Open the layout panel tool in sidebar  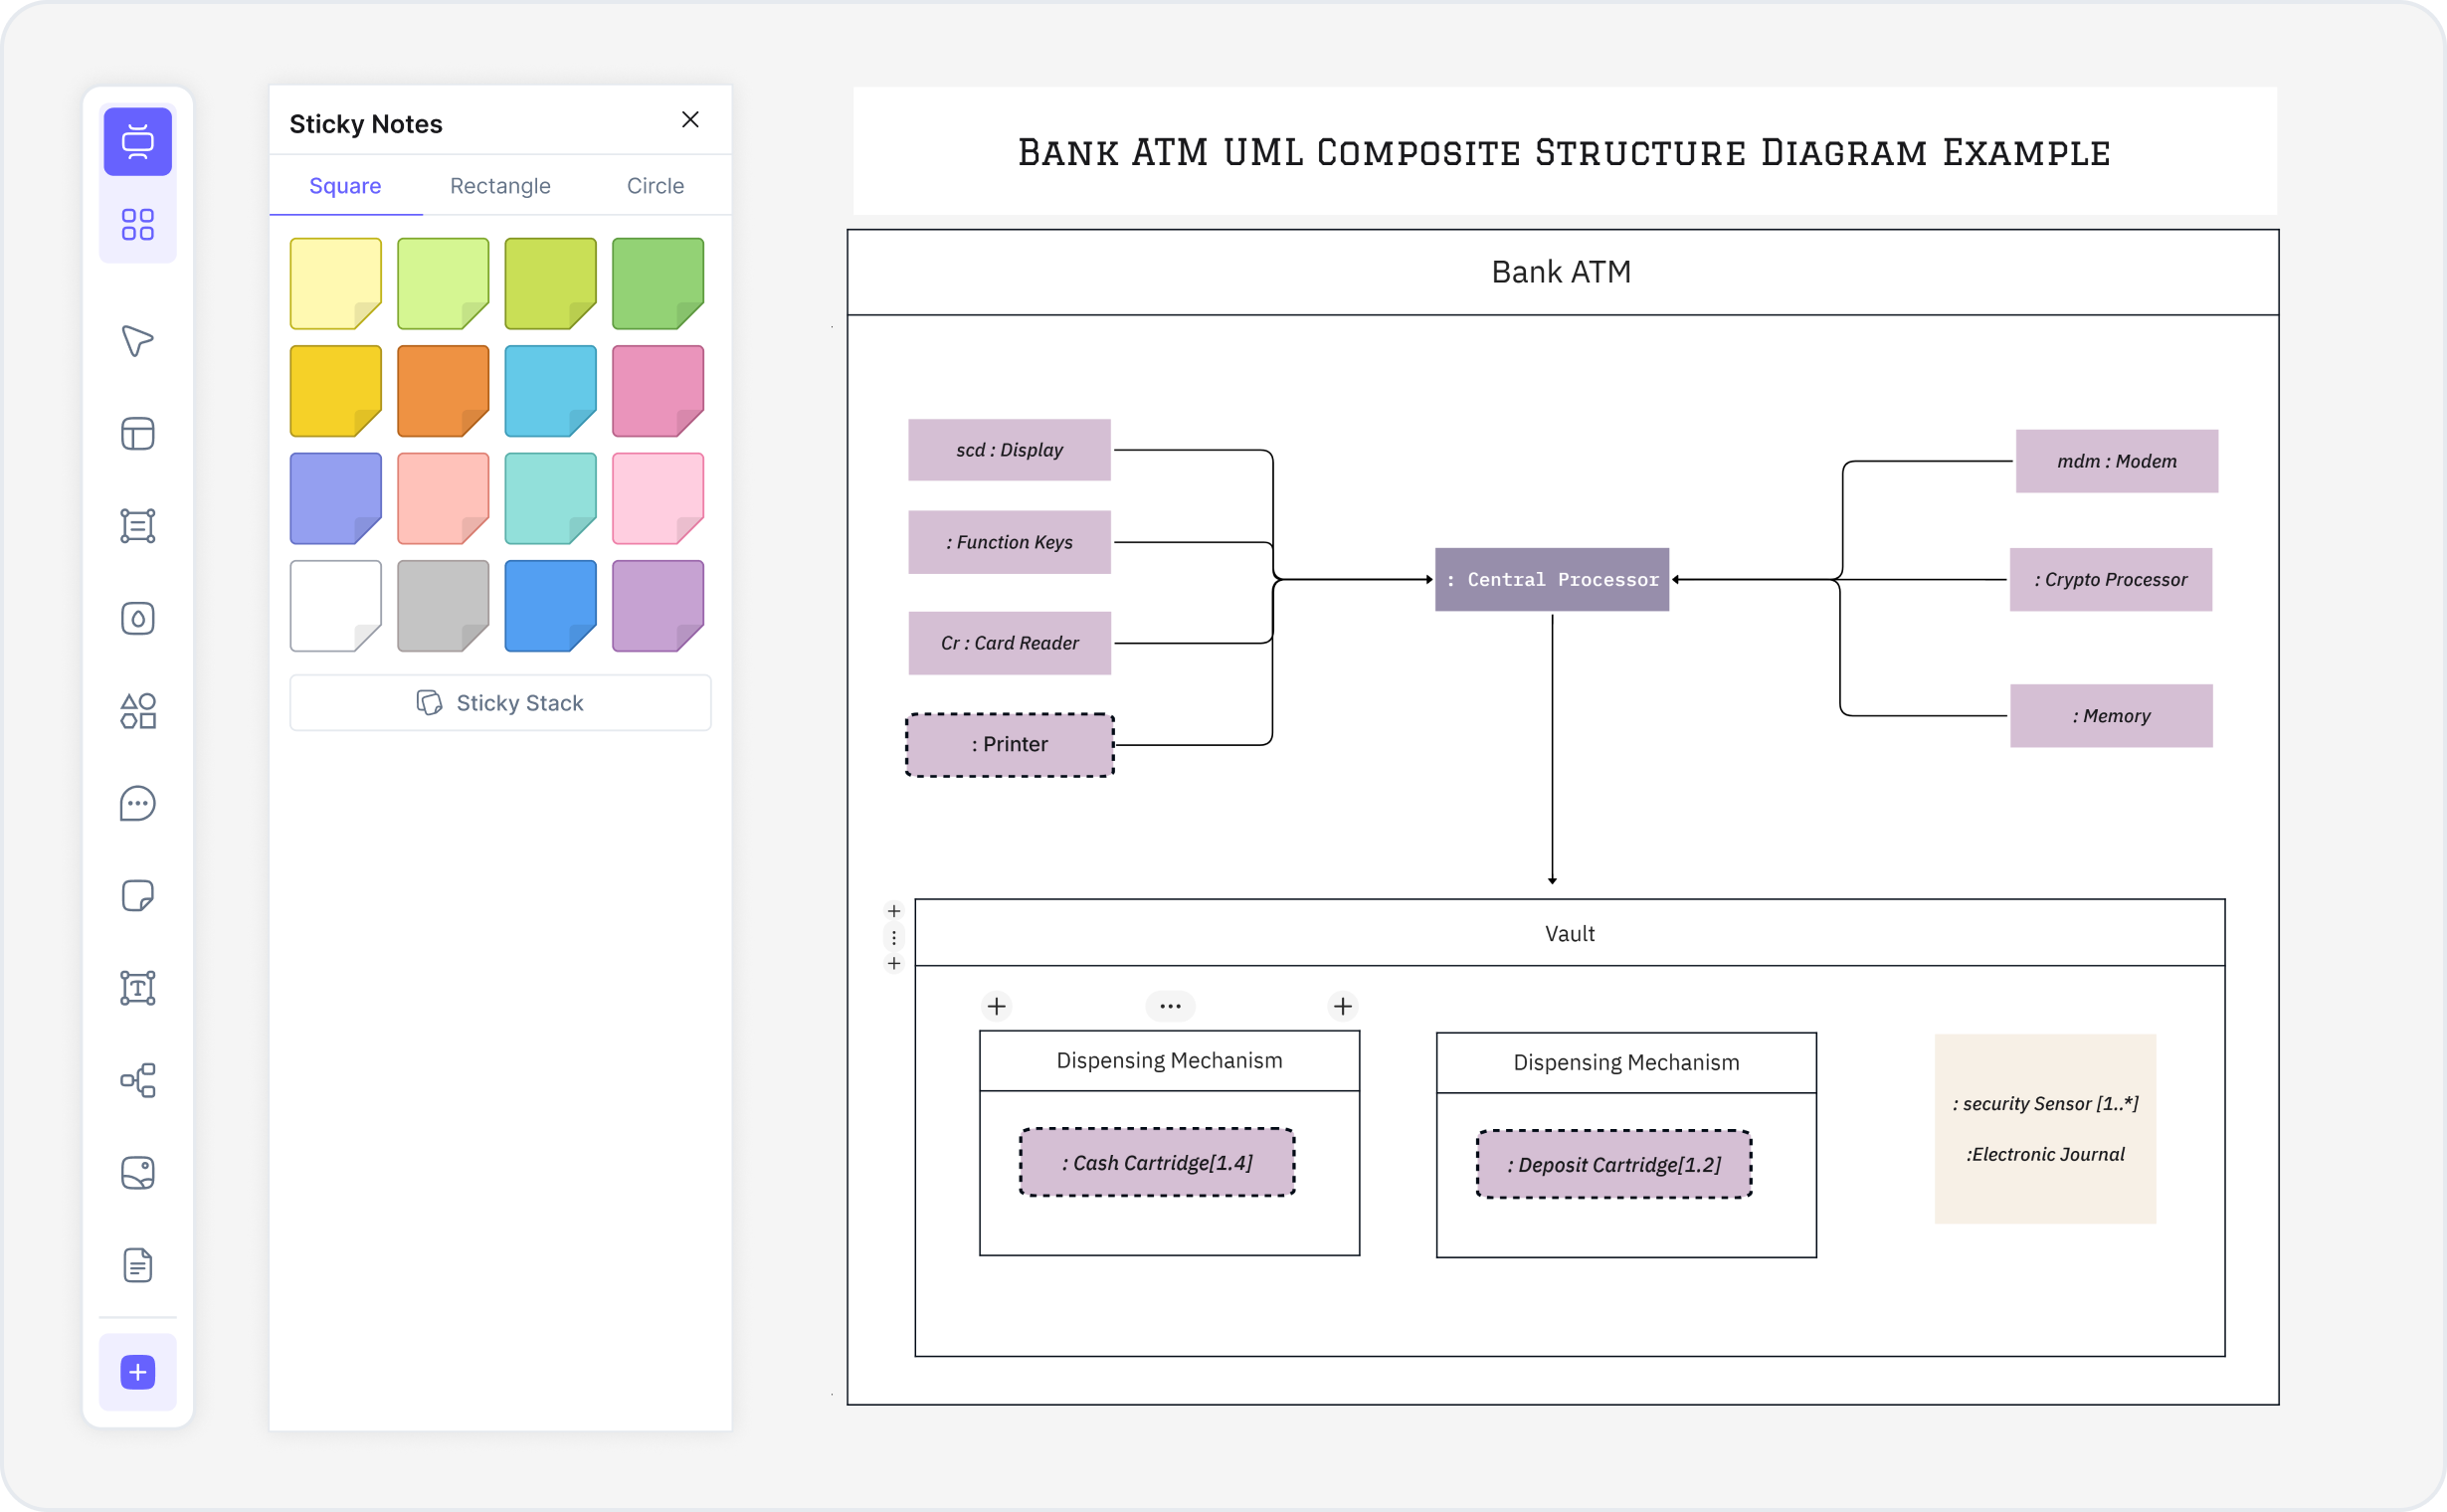138,434
